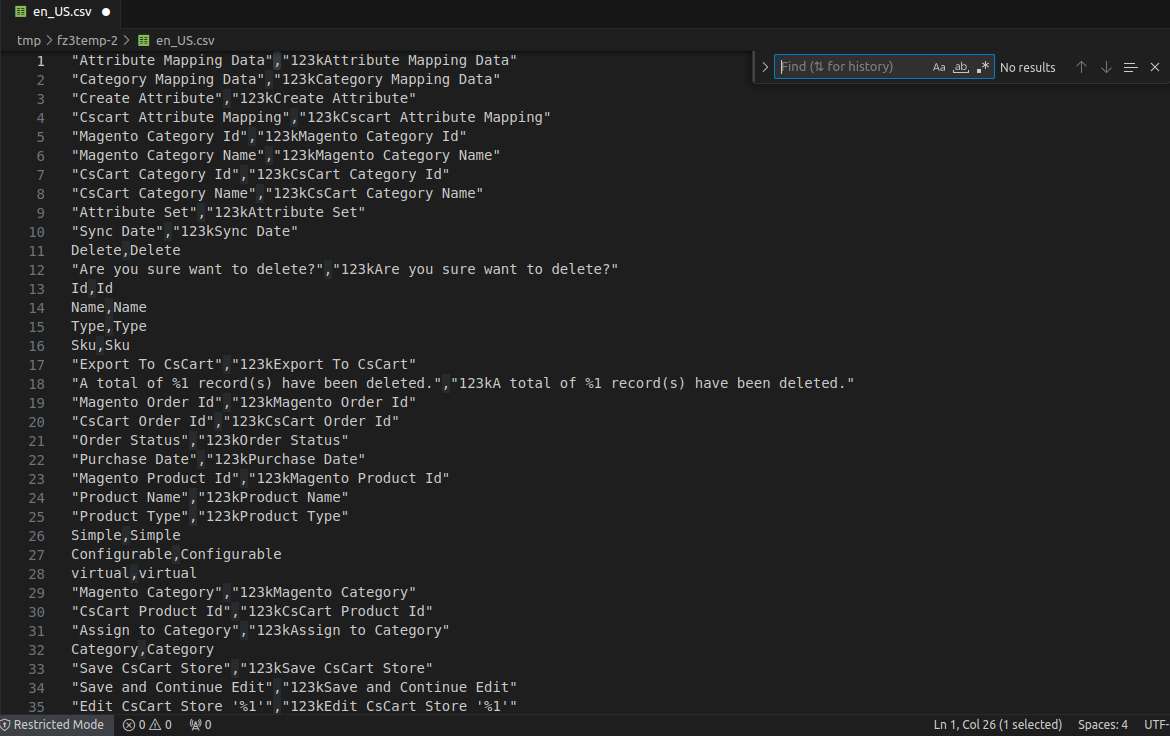Toggle match case in the Find widget
Image resolution: width=1170 pixels, height=736 pixels.
pyautogui.click(x=939, y=66)
